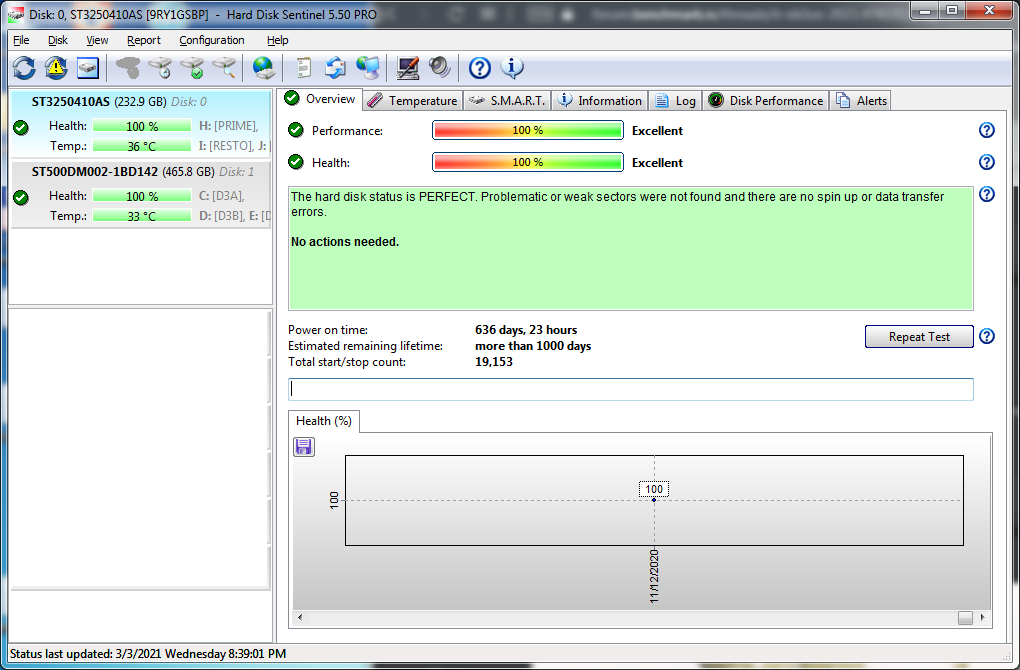The height and width of the screenshot is (670, 1020).
Task: Click the globe over disk toolbar icon
Action: point(264,68)
